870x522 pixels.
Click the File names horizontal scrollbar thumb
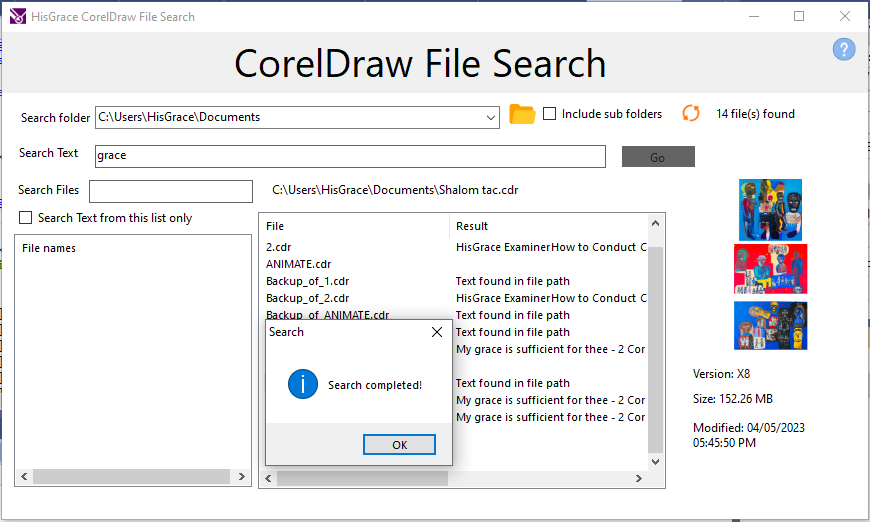coord(131,476)
